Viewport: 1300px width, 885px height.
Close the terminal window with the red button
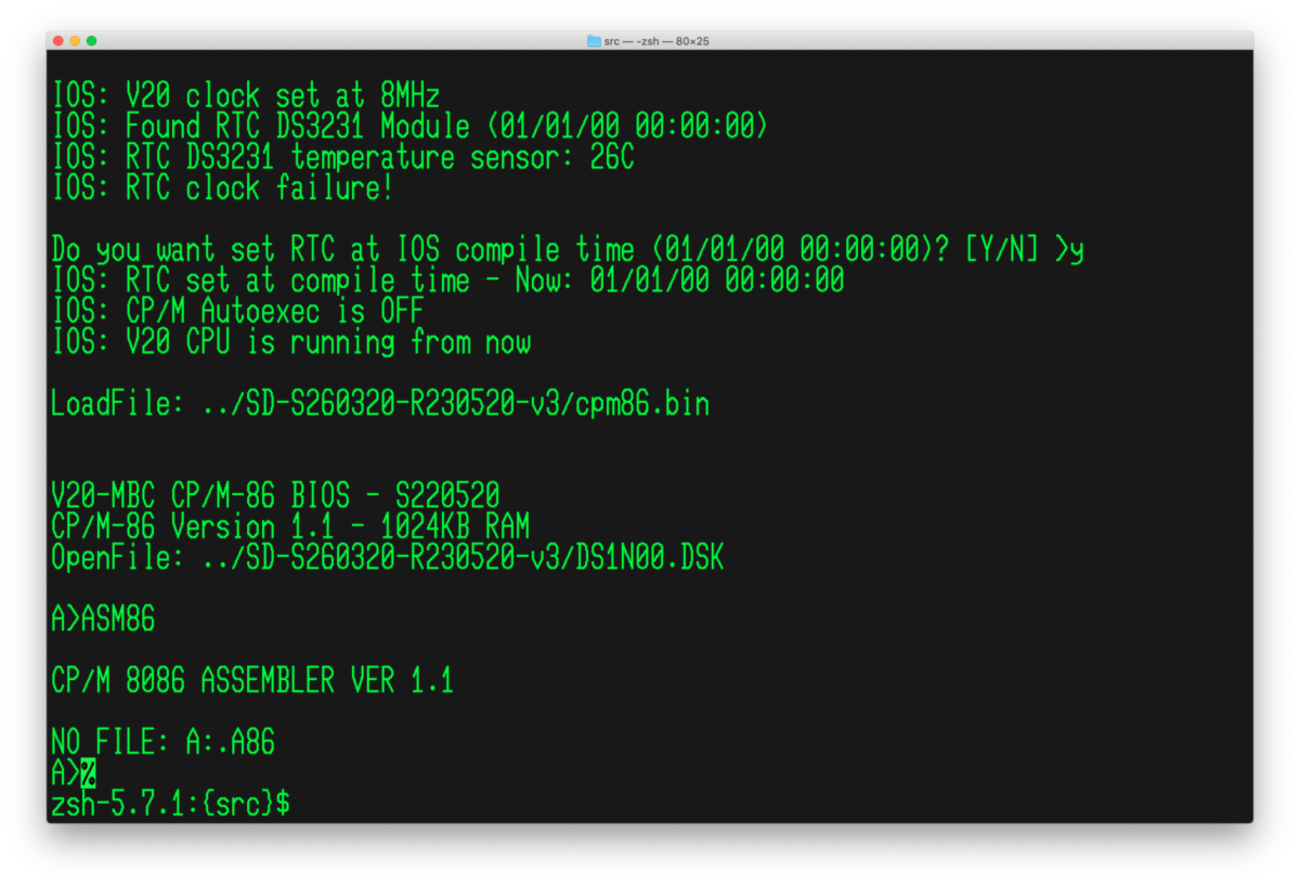click(x=58, y=41)
